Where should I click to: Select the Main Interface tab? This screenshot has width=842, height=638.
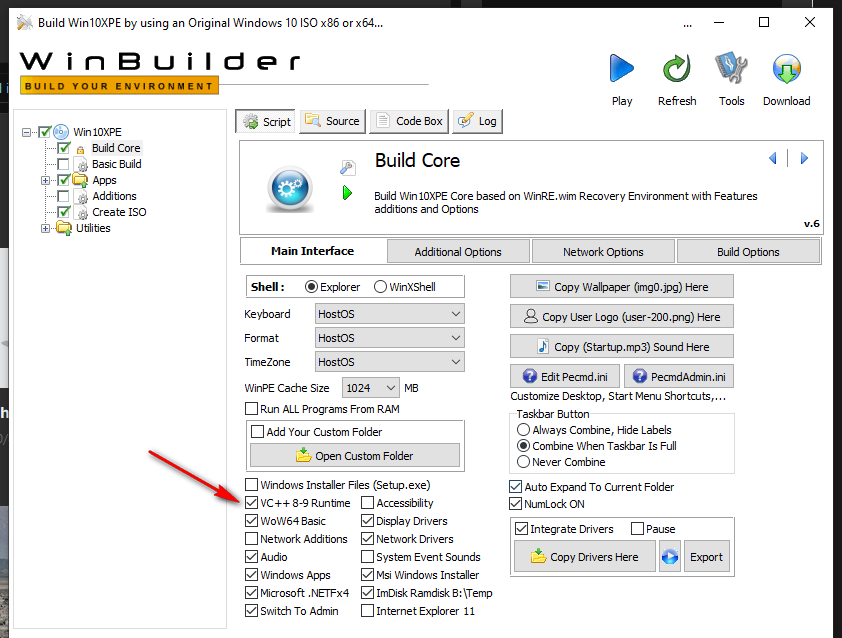313,251
